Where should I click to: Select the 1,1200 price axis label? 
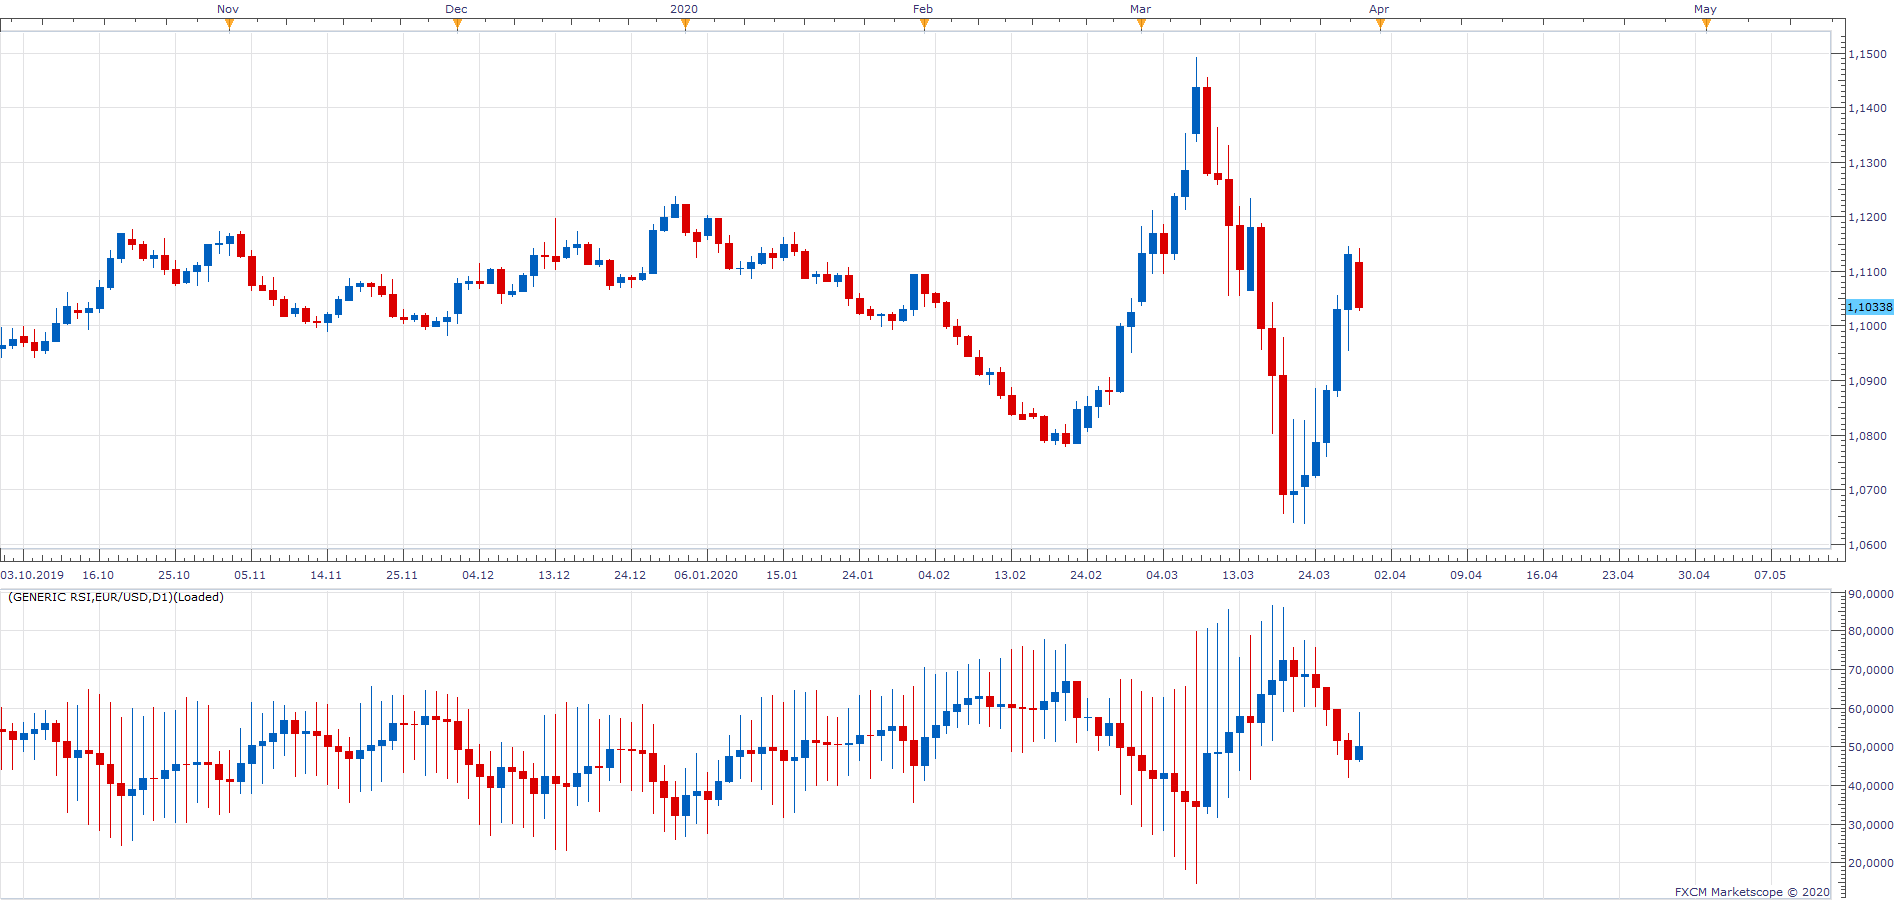point(1868,217)
